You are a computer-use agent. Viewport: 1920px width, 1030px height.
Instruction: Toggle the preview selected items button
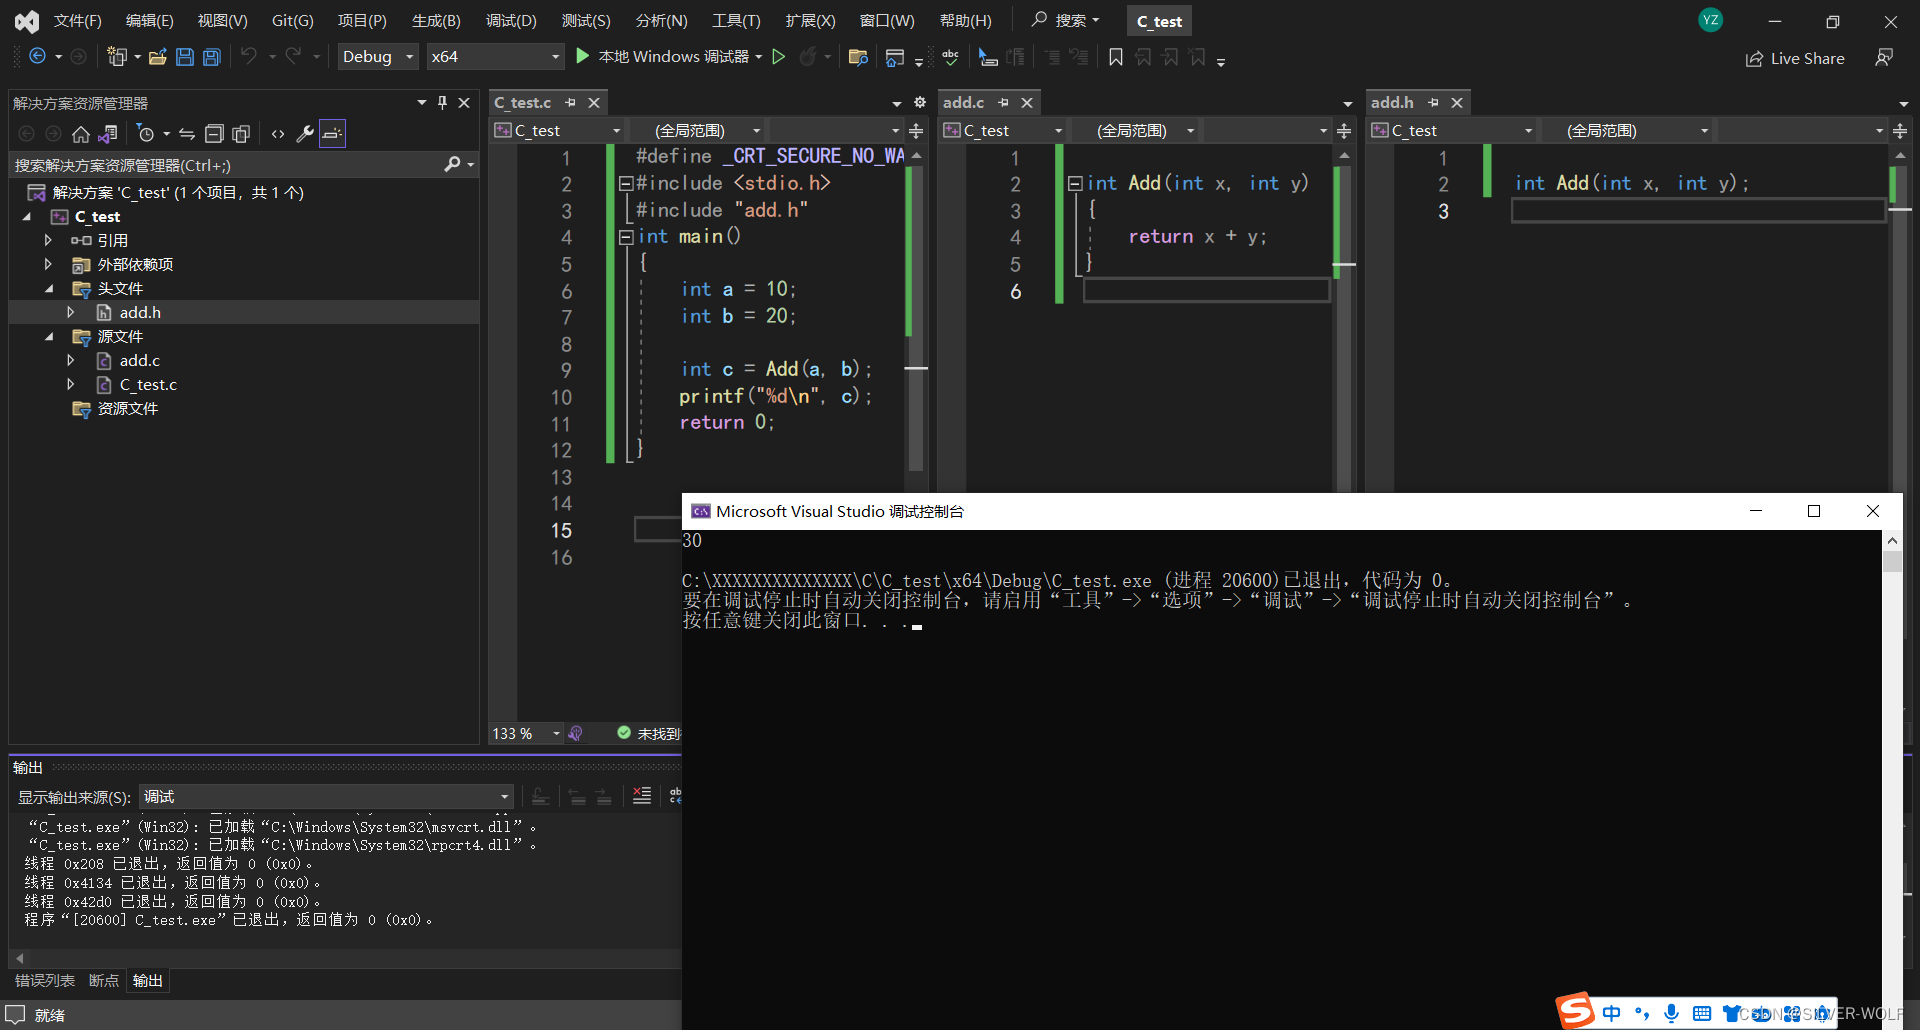click(333, 134)
